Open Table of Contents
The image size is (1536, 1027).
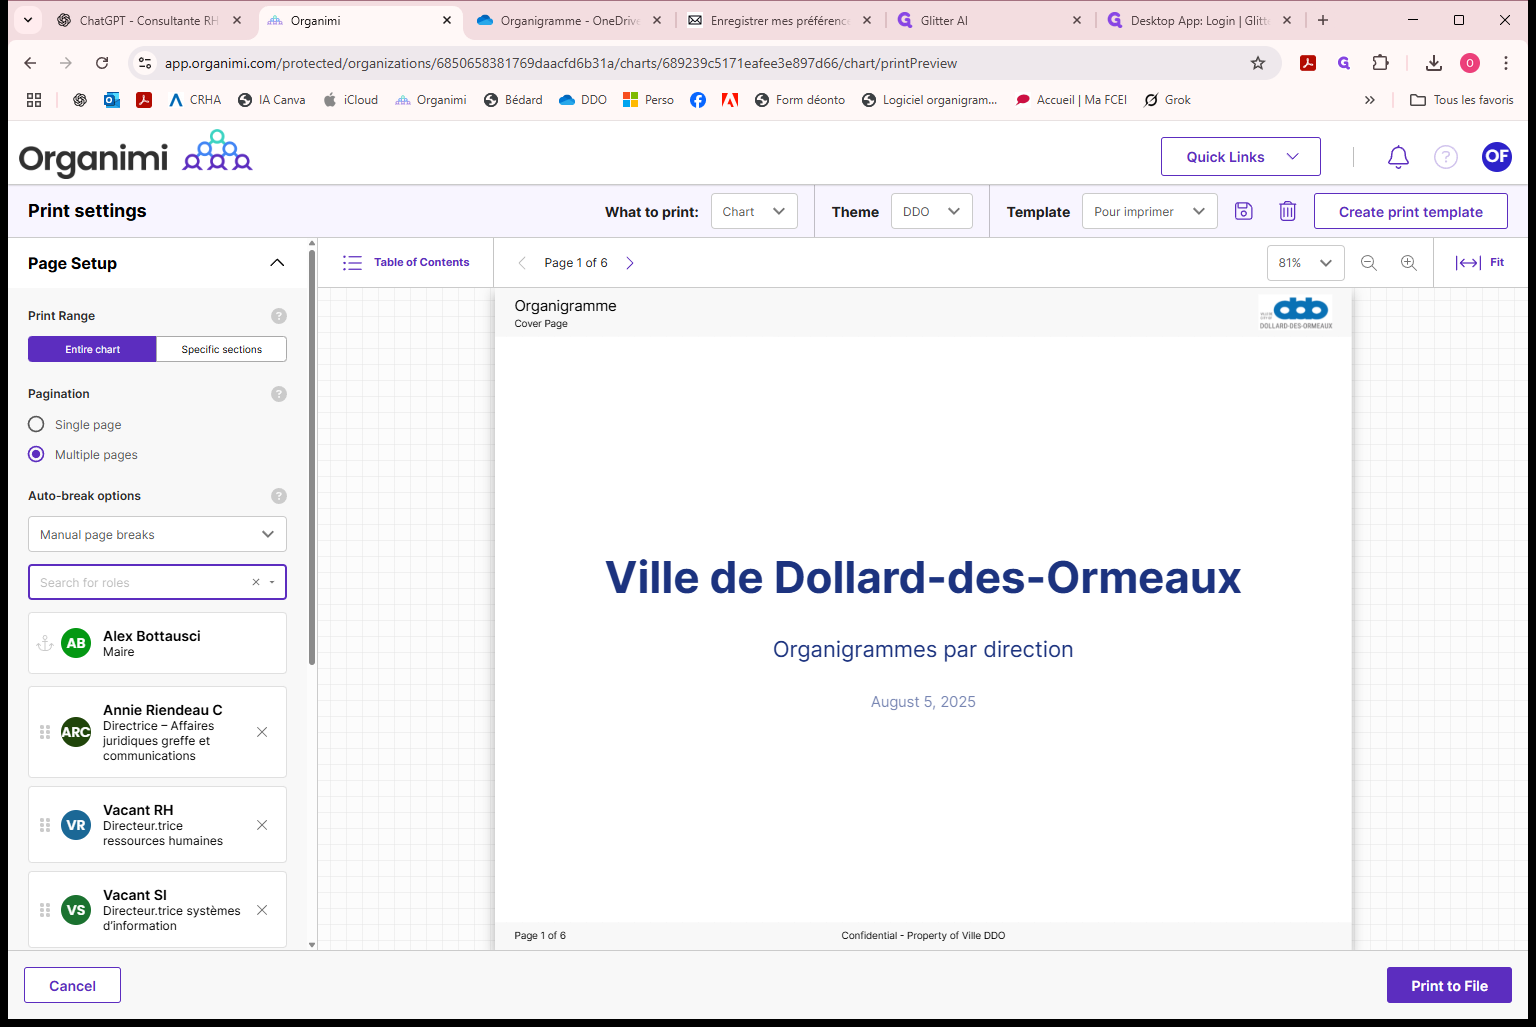(x=406, y=263)
